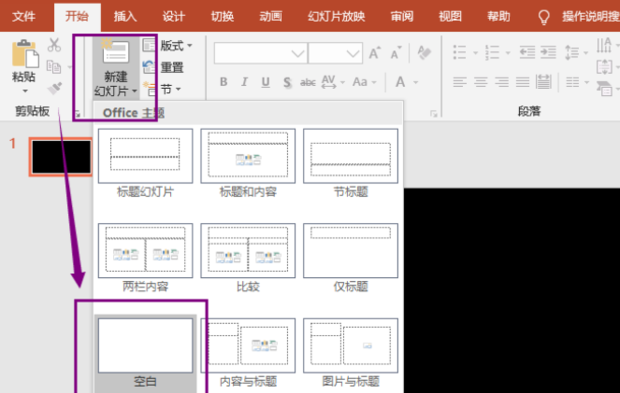The height and width of the screenshot is (393, 620).
Task: Toggle Underline formatting
Action: (266, 82)
